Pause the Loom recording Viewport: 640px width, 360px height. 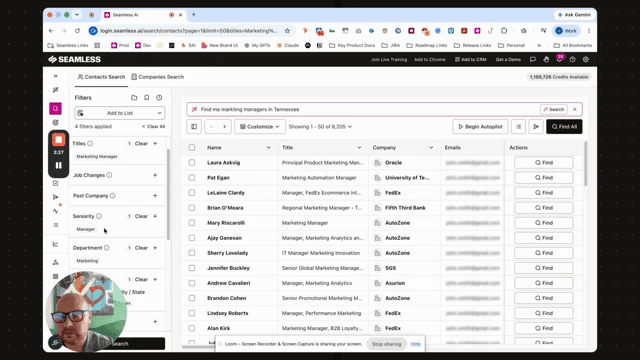pyautogui.click(x=58, y=165)
